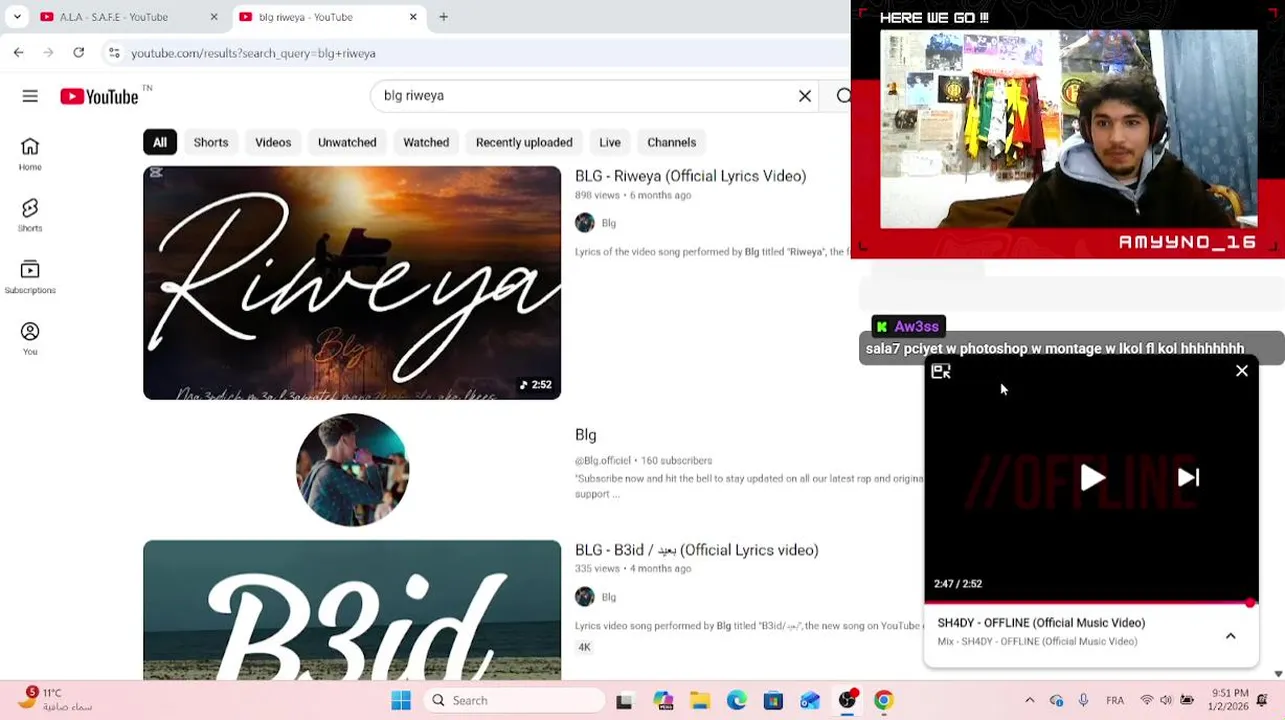Select the All filter chip
This screenshot has height=720, width=1285.
(x=160, y=142)
